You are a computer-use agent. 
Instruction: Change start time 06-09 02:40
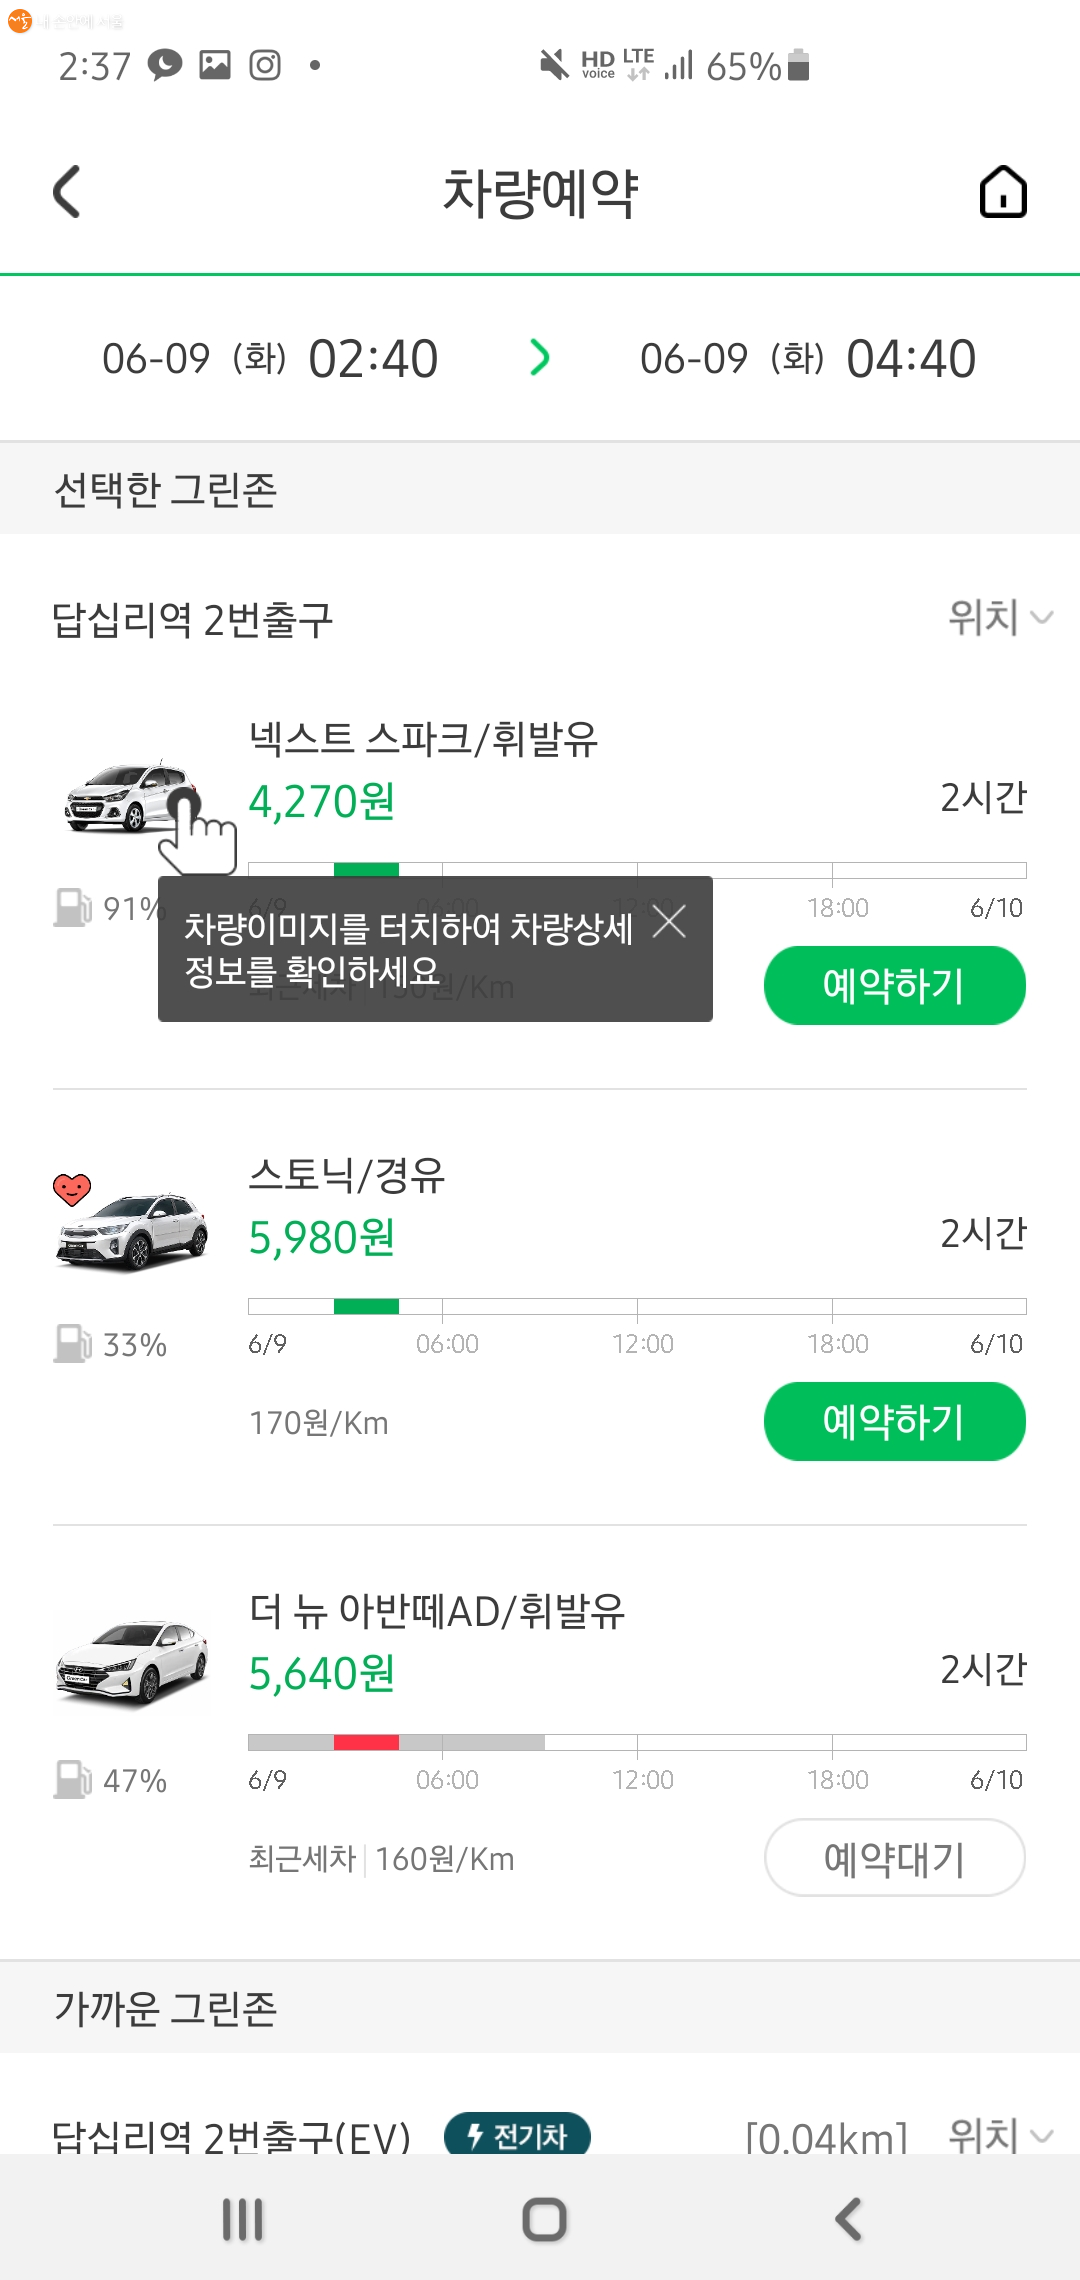click(x=270, y=358)
